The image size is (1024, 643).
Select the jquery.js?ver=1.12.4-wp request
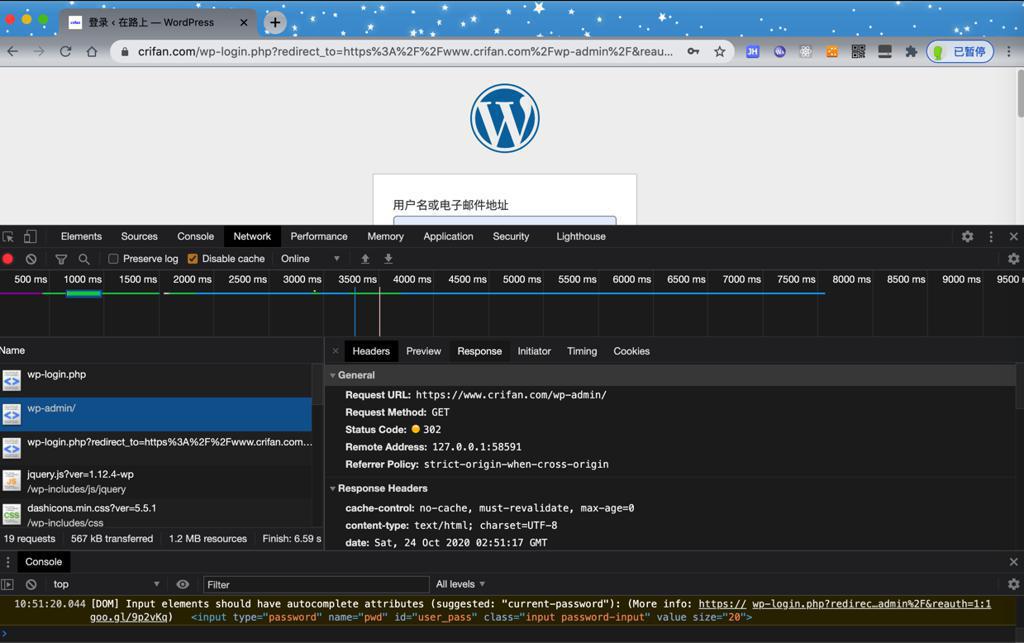point(156,482)
